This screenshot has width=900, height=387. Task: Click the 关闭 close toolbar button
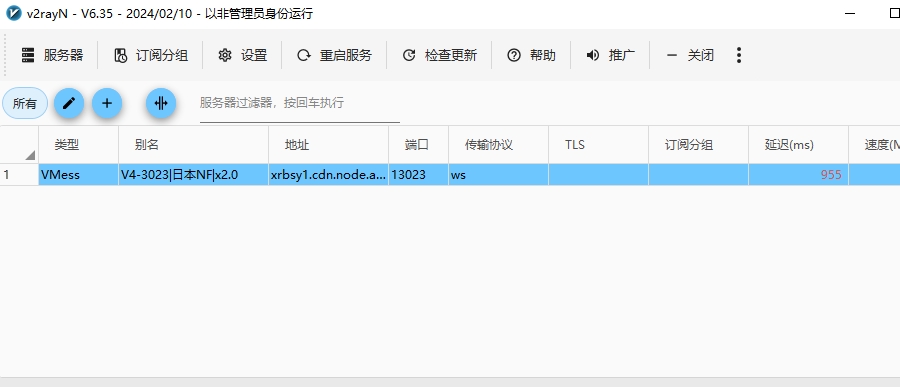(689, 55)
